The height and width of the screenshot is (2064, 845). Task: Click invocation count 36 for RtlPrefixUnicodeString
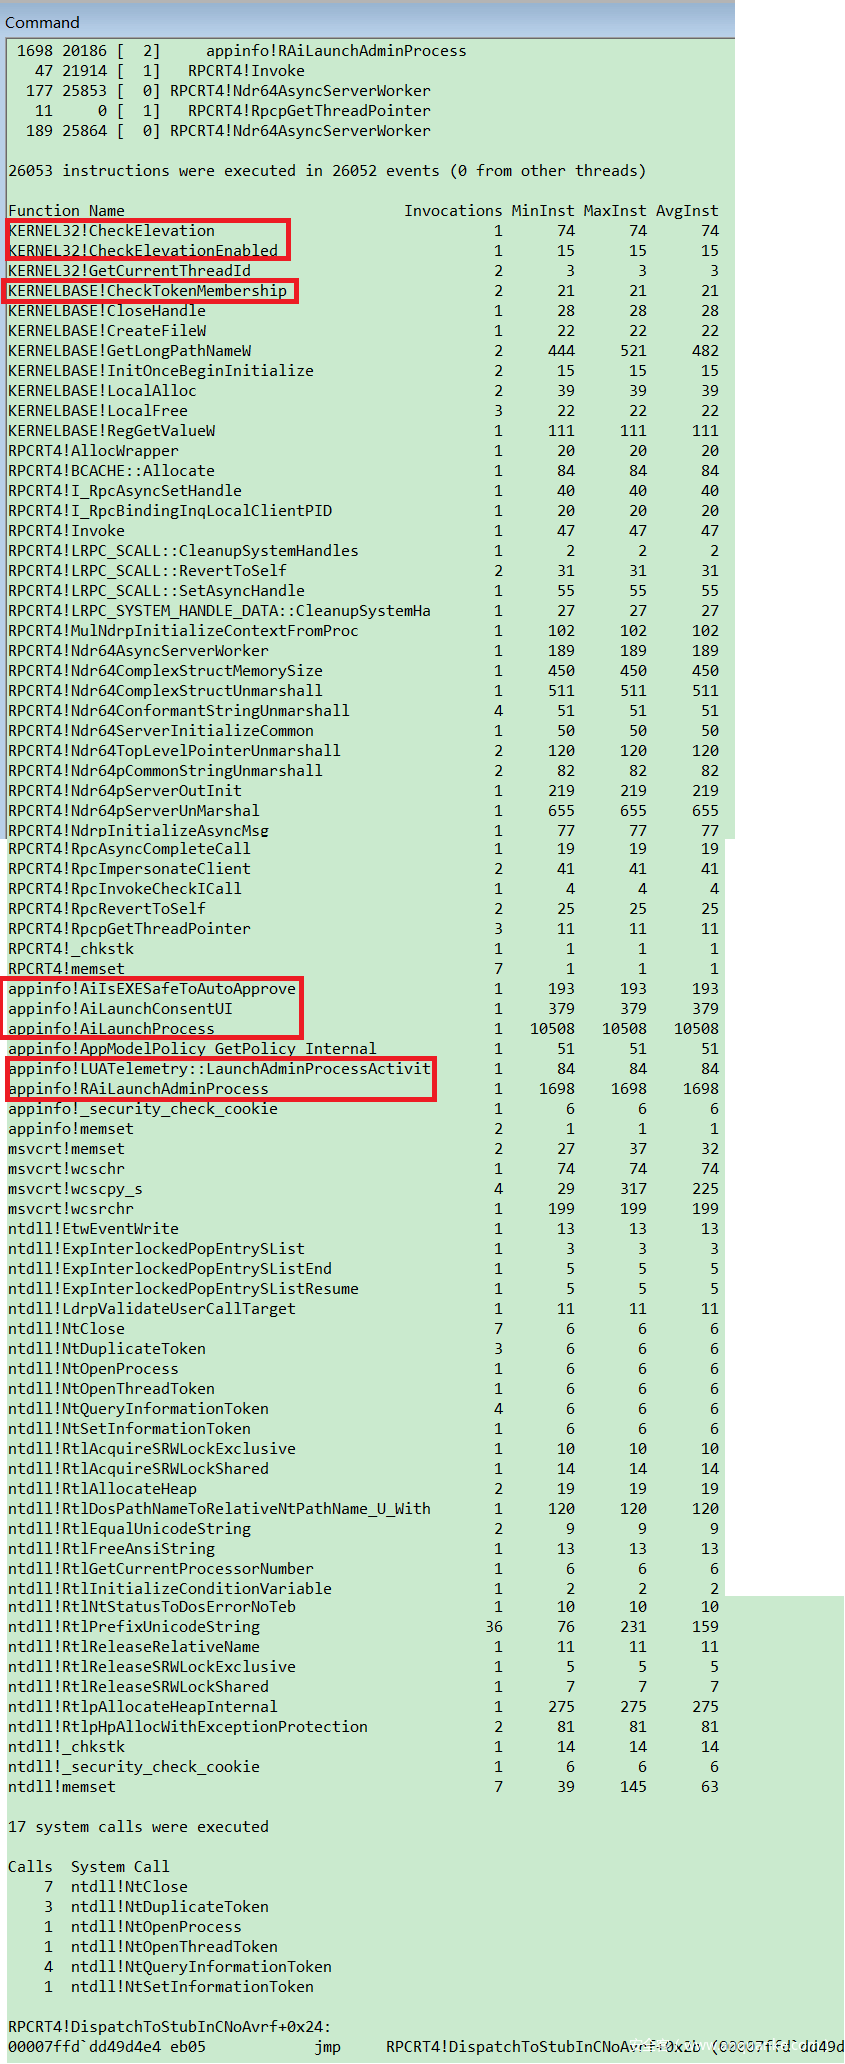(494, 1626)
